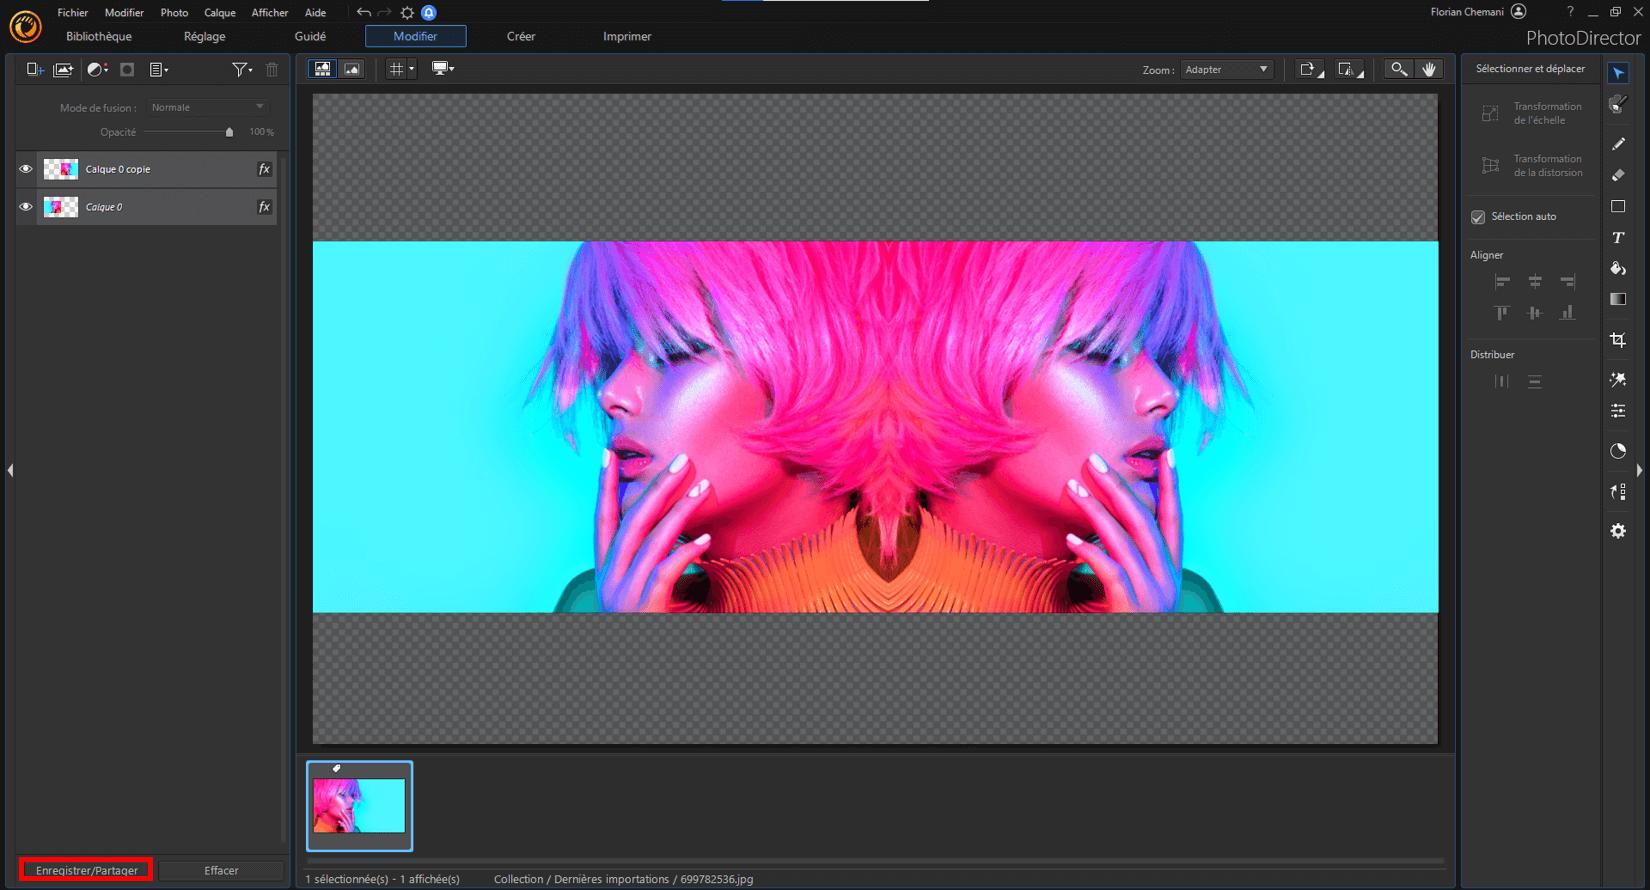Click the undo arrow
The width and height of the screenshot is (1650, 890).
(363, 12)
